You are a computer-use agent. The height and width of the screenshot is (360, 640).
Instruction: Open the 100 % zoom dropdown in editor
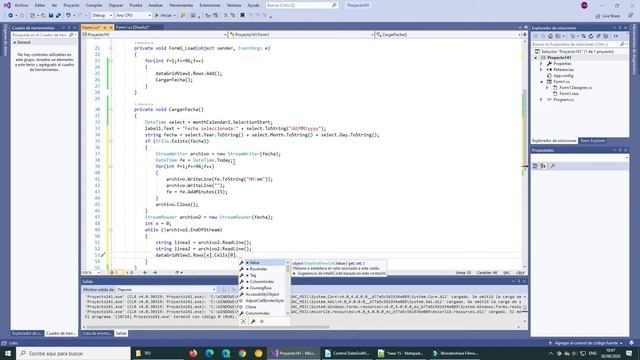pos(91,273)
